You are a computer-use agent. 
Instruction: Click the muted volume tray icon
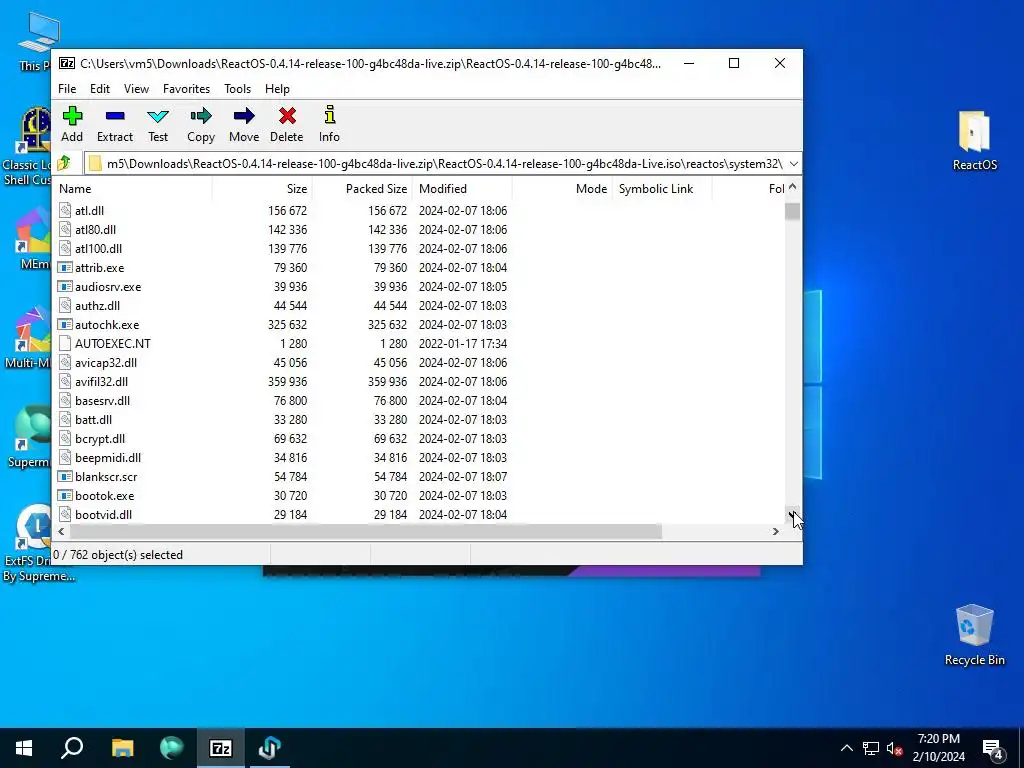click(894, 748)
